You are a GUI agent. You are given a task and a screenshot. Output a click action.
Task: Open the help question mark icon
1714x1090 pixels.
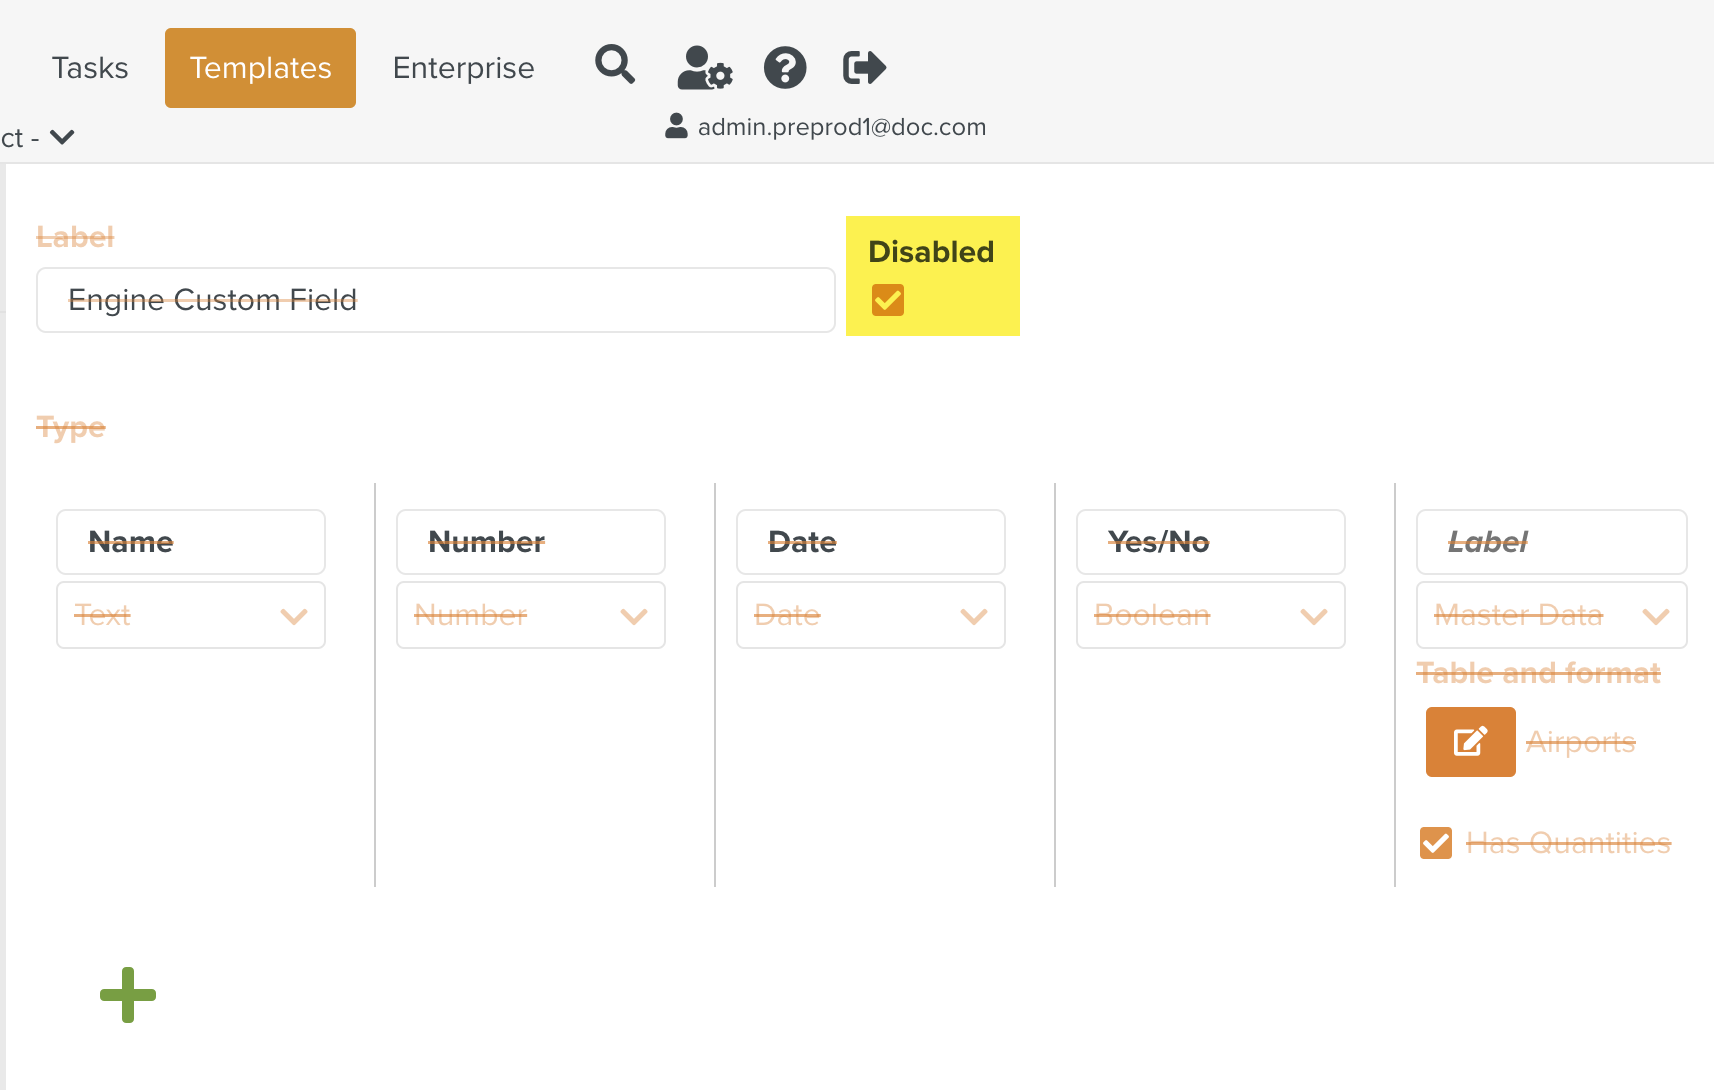(785, 68)
